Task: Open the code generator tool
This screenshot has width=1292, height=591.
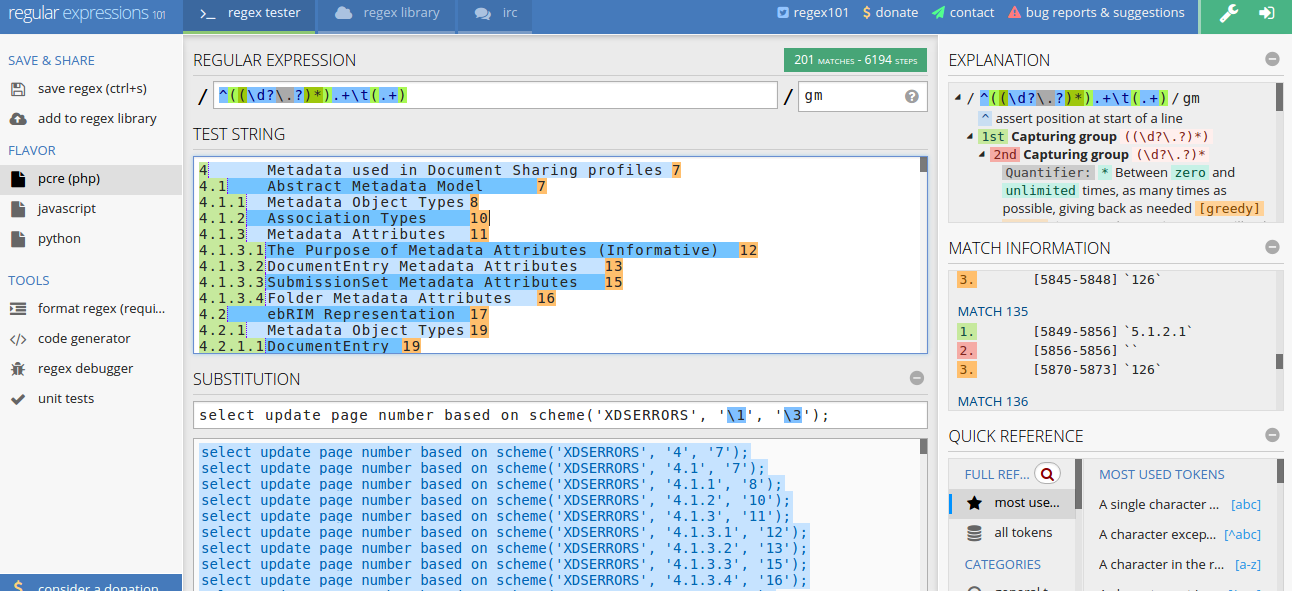Action: 84,339
